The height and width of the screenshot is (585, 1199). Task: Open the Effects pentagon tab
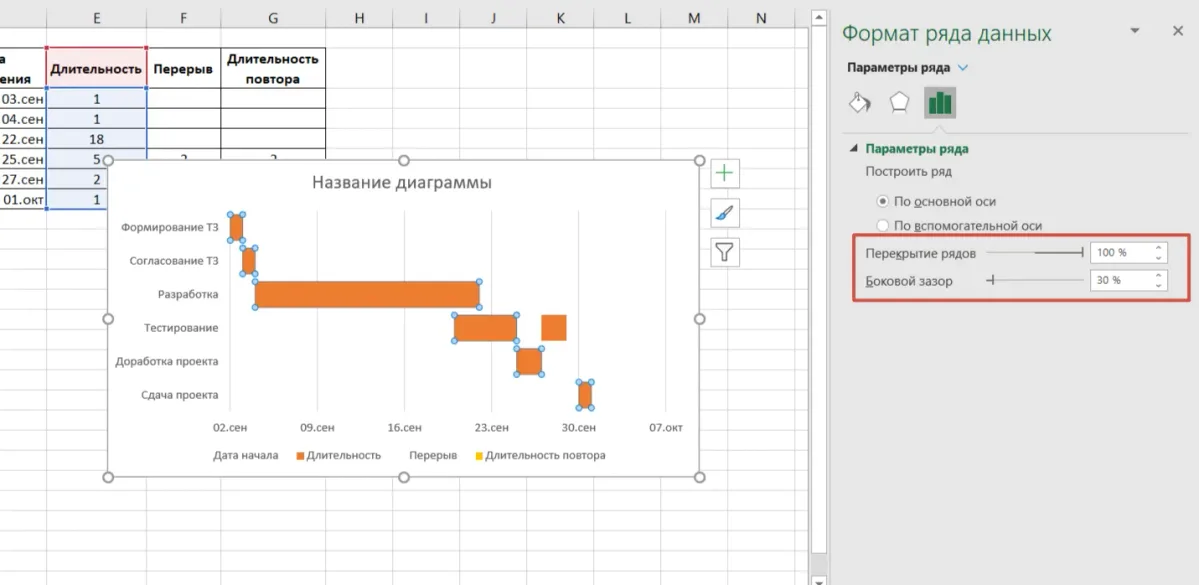900,102
